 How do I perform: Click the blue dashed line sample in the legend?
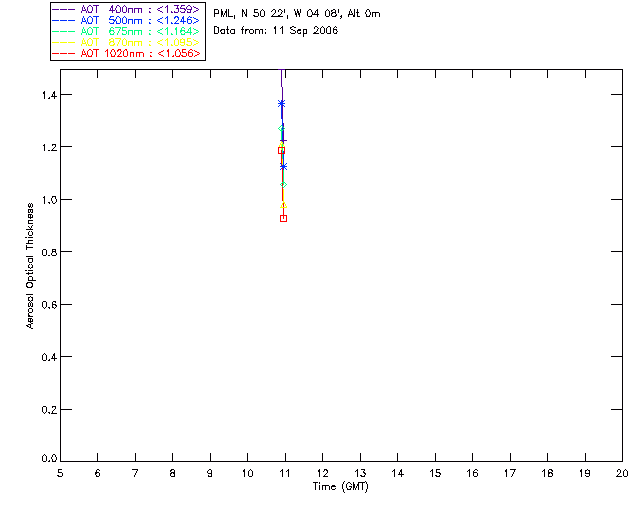point(64,21)
